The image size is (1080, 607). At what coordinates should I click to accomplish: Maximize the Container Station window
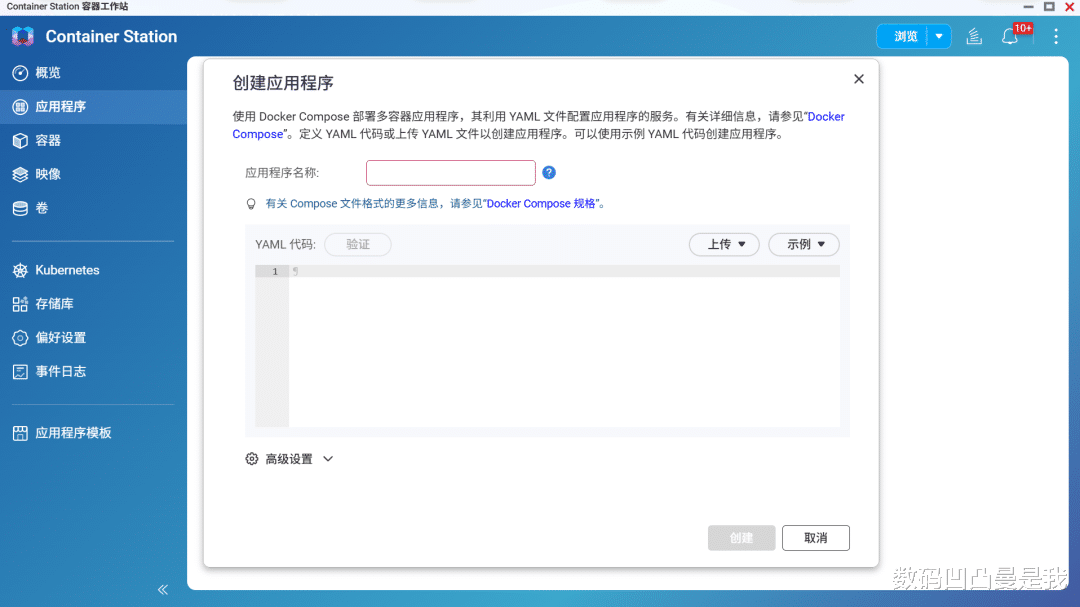click(1049, 6)
